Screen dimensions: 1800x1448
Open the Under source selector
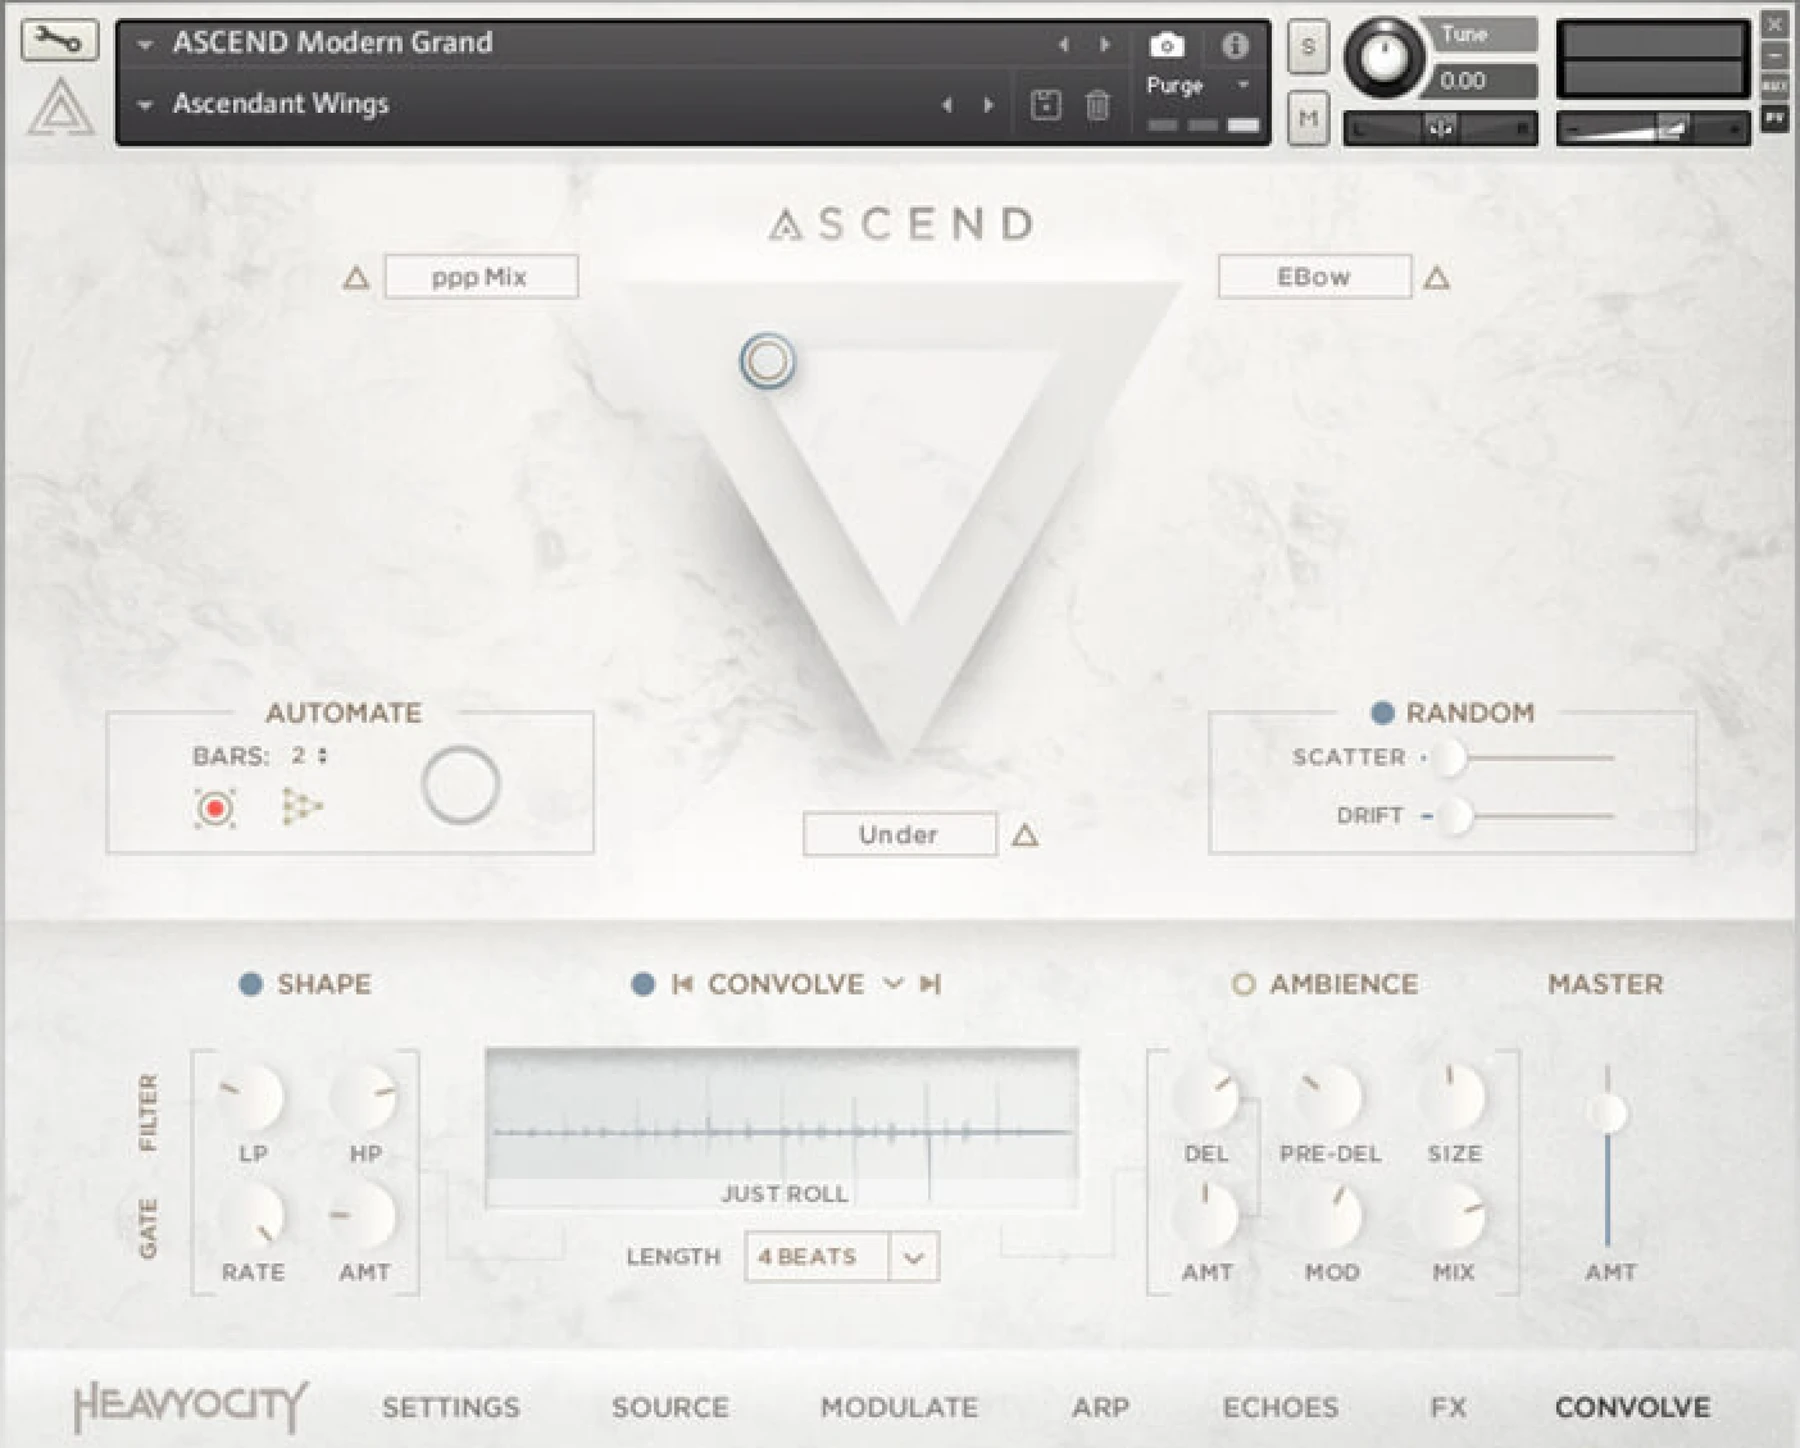(899, 835)
